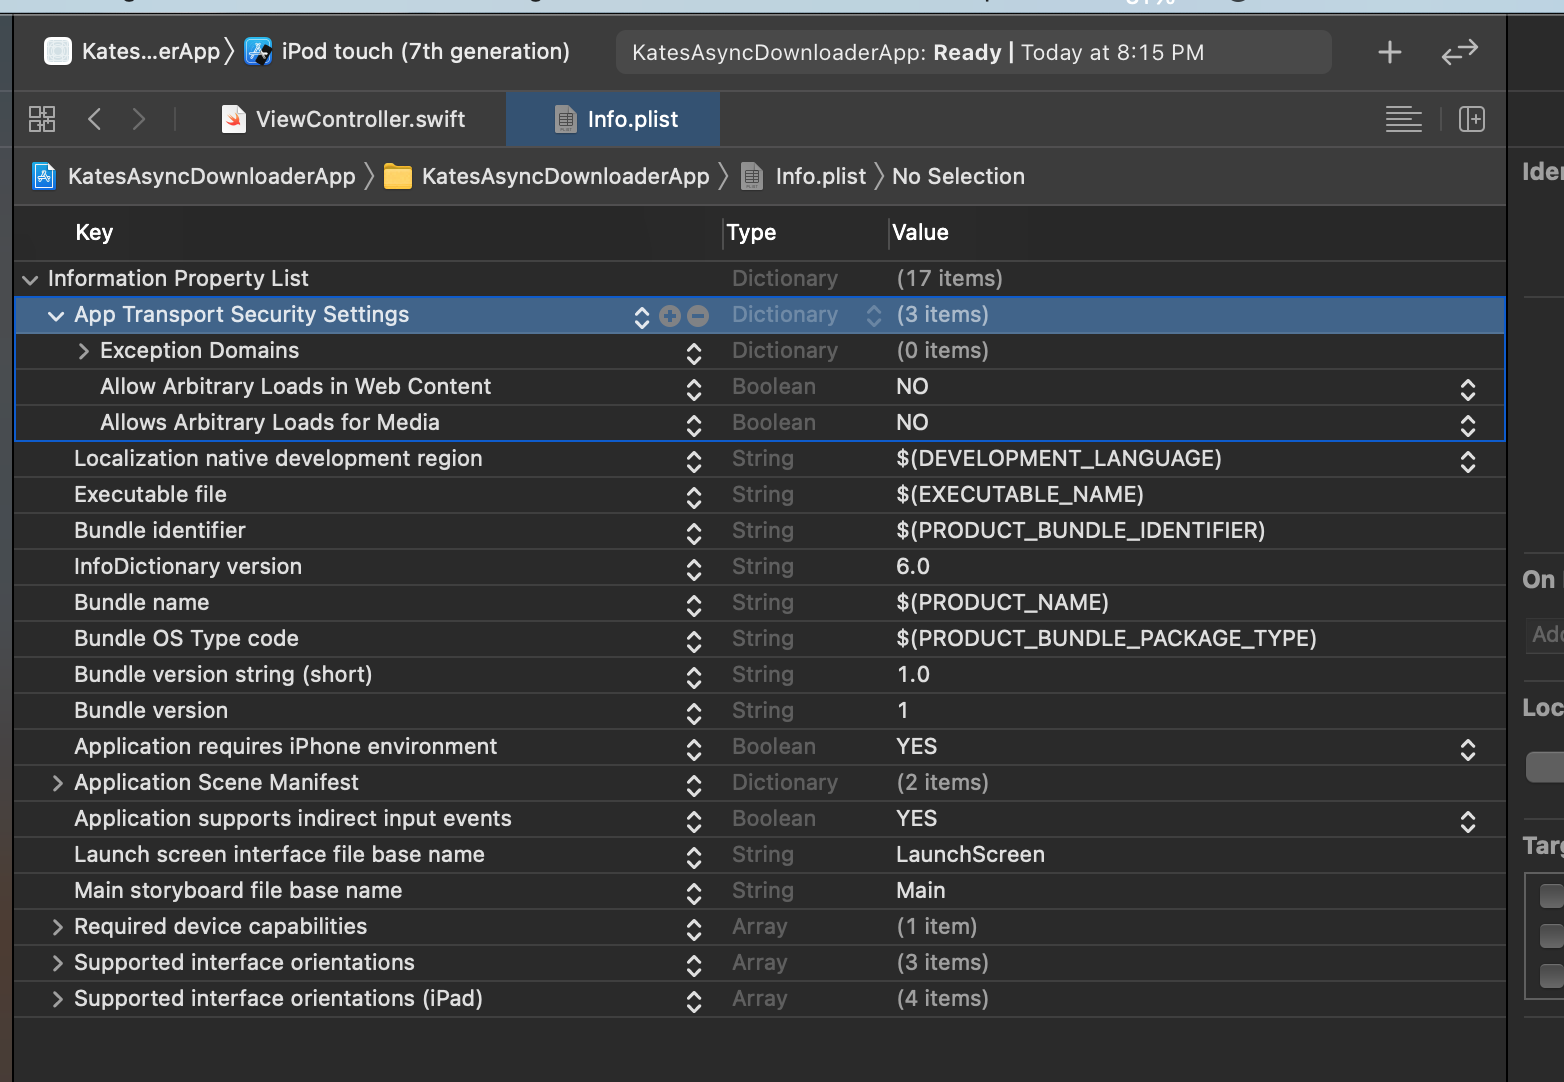Click the iPod touch device icon

(258, 51)
